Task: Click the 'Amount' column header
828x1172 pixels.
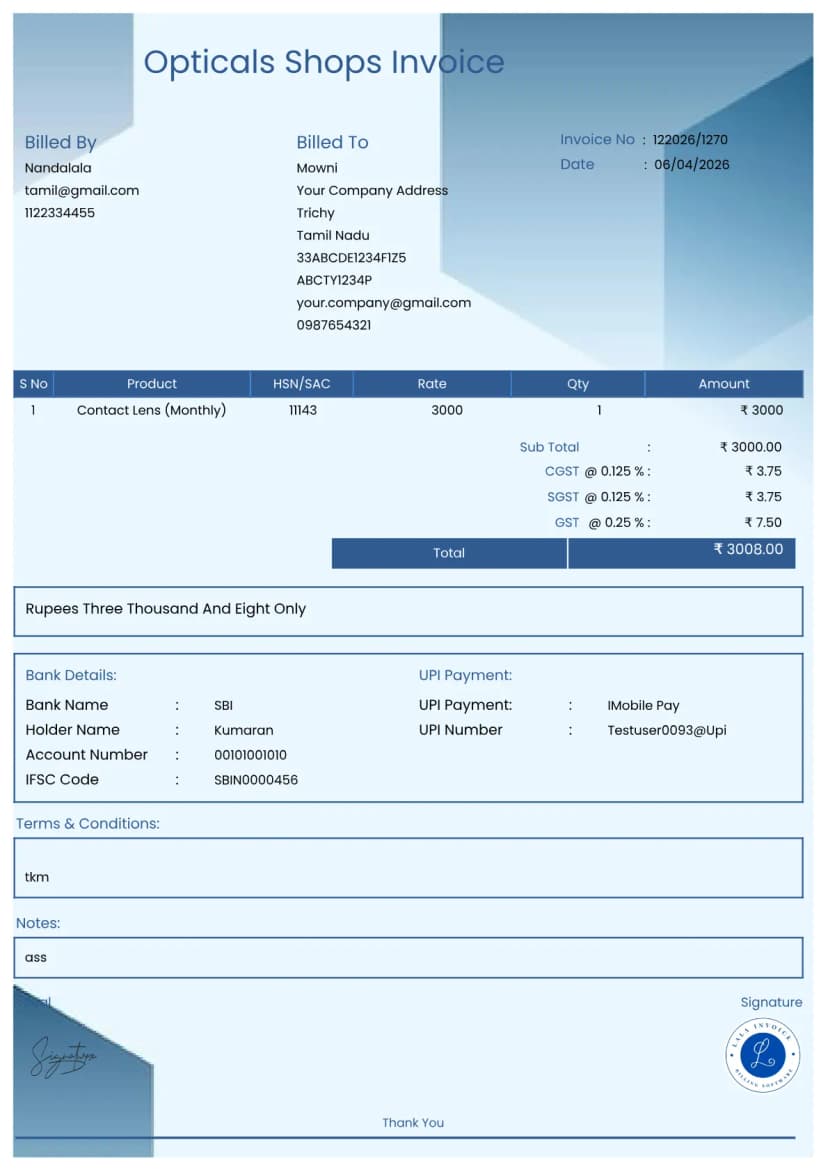Action: (723, 383)
